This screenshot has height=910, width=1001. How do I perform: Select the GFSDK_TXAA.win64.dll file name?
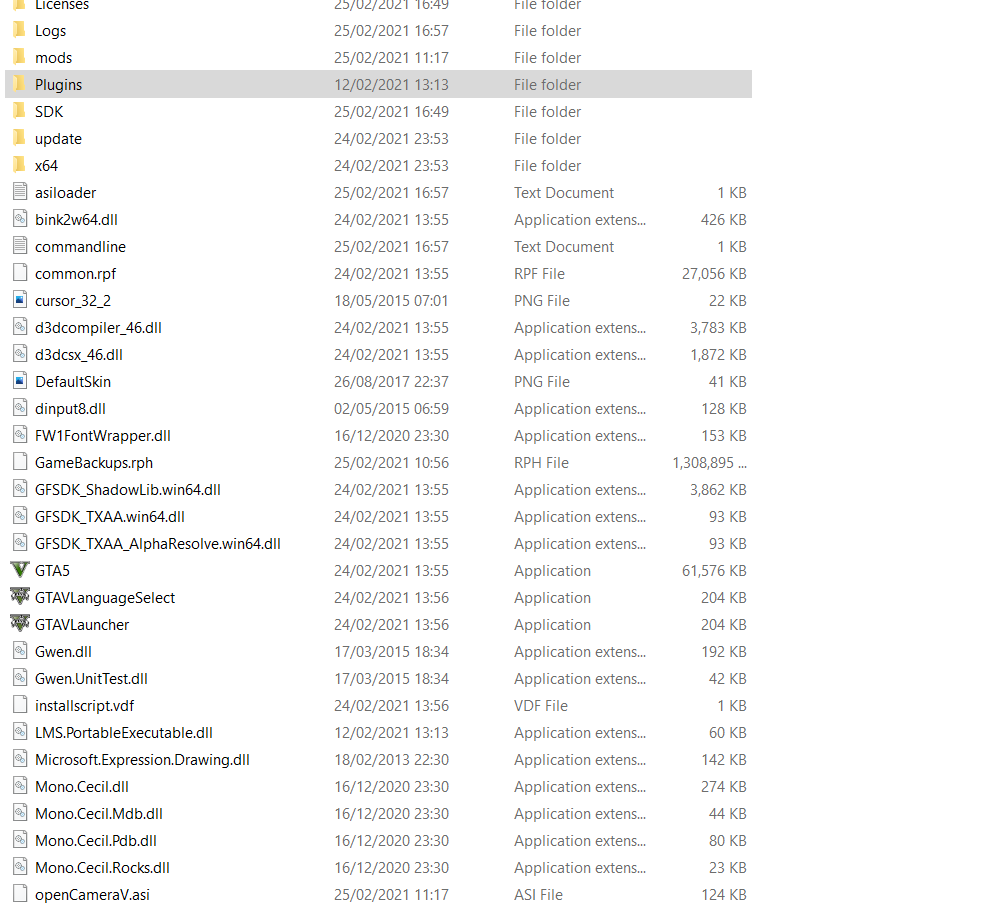point(110,517)
